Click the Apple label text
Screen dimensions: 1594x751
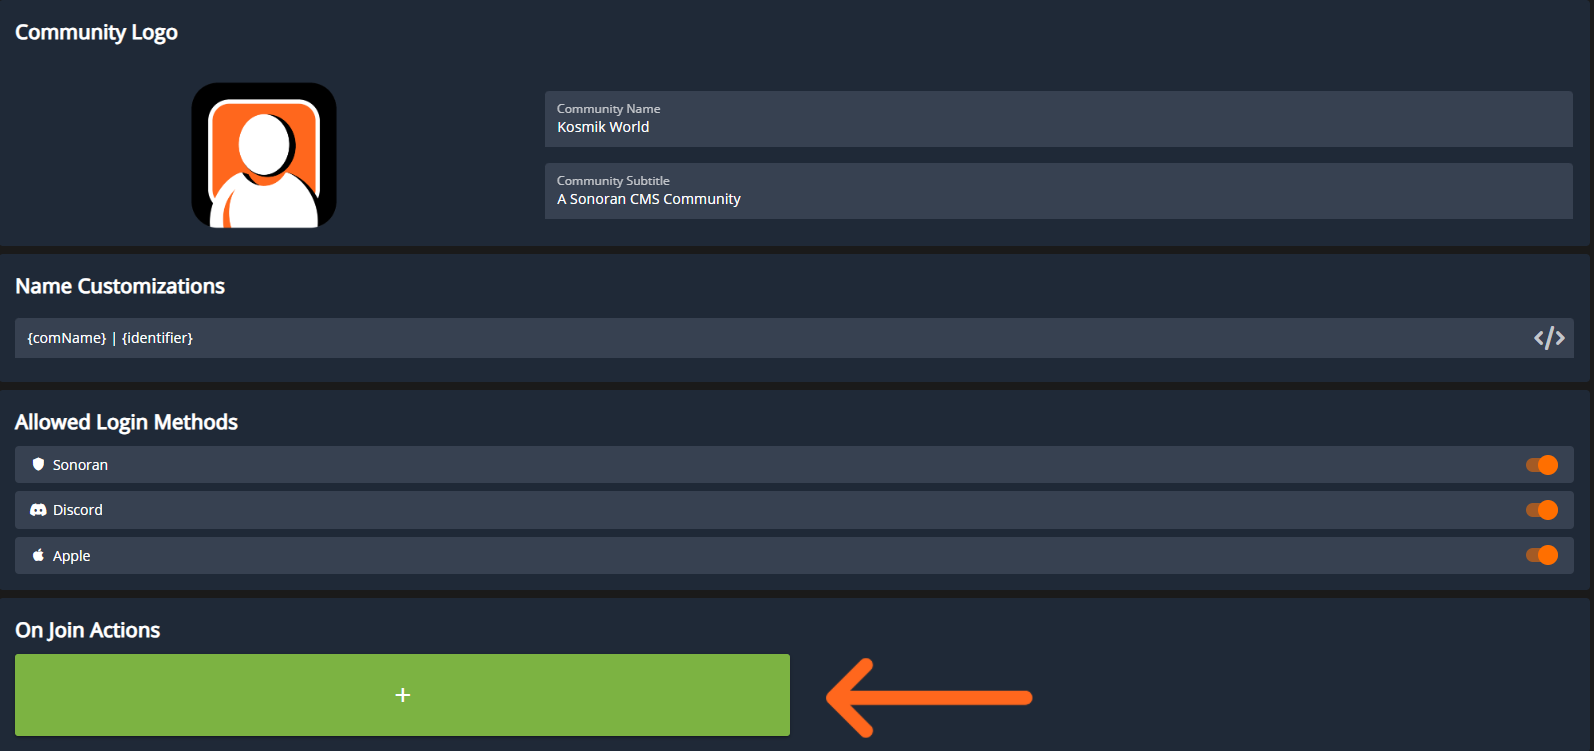coord(72,556)
